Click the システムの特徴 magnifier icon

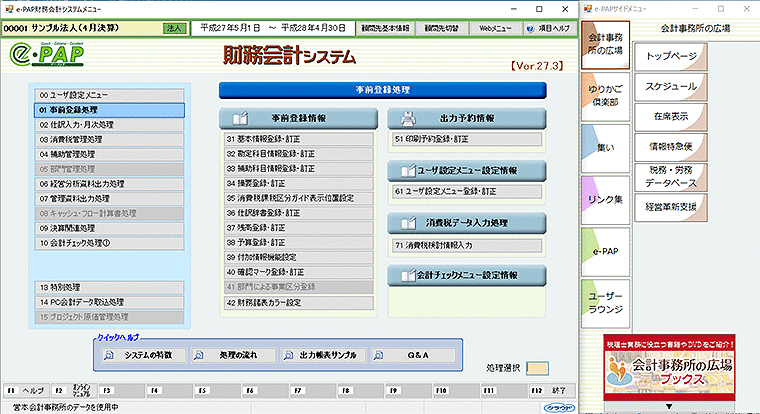[109, 355]
